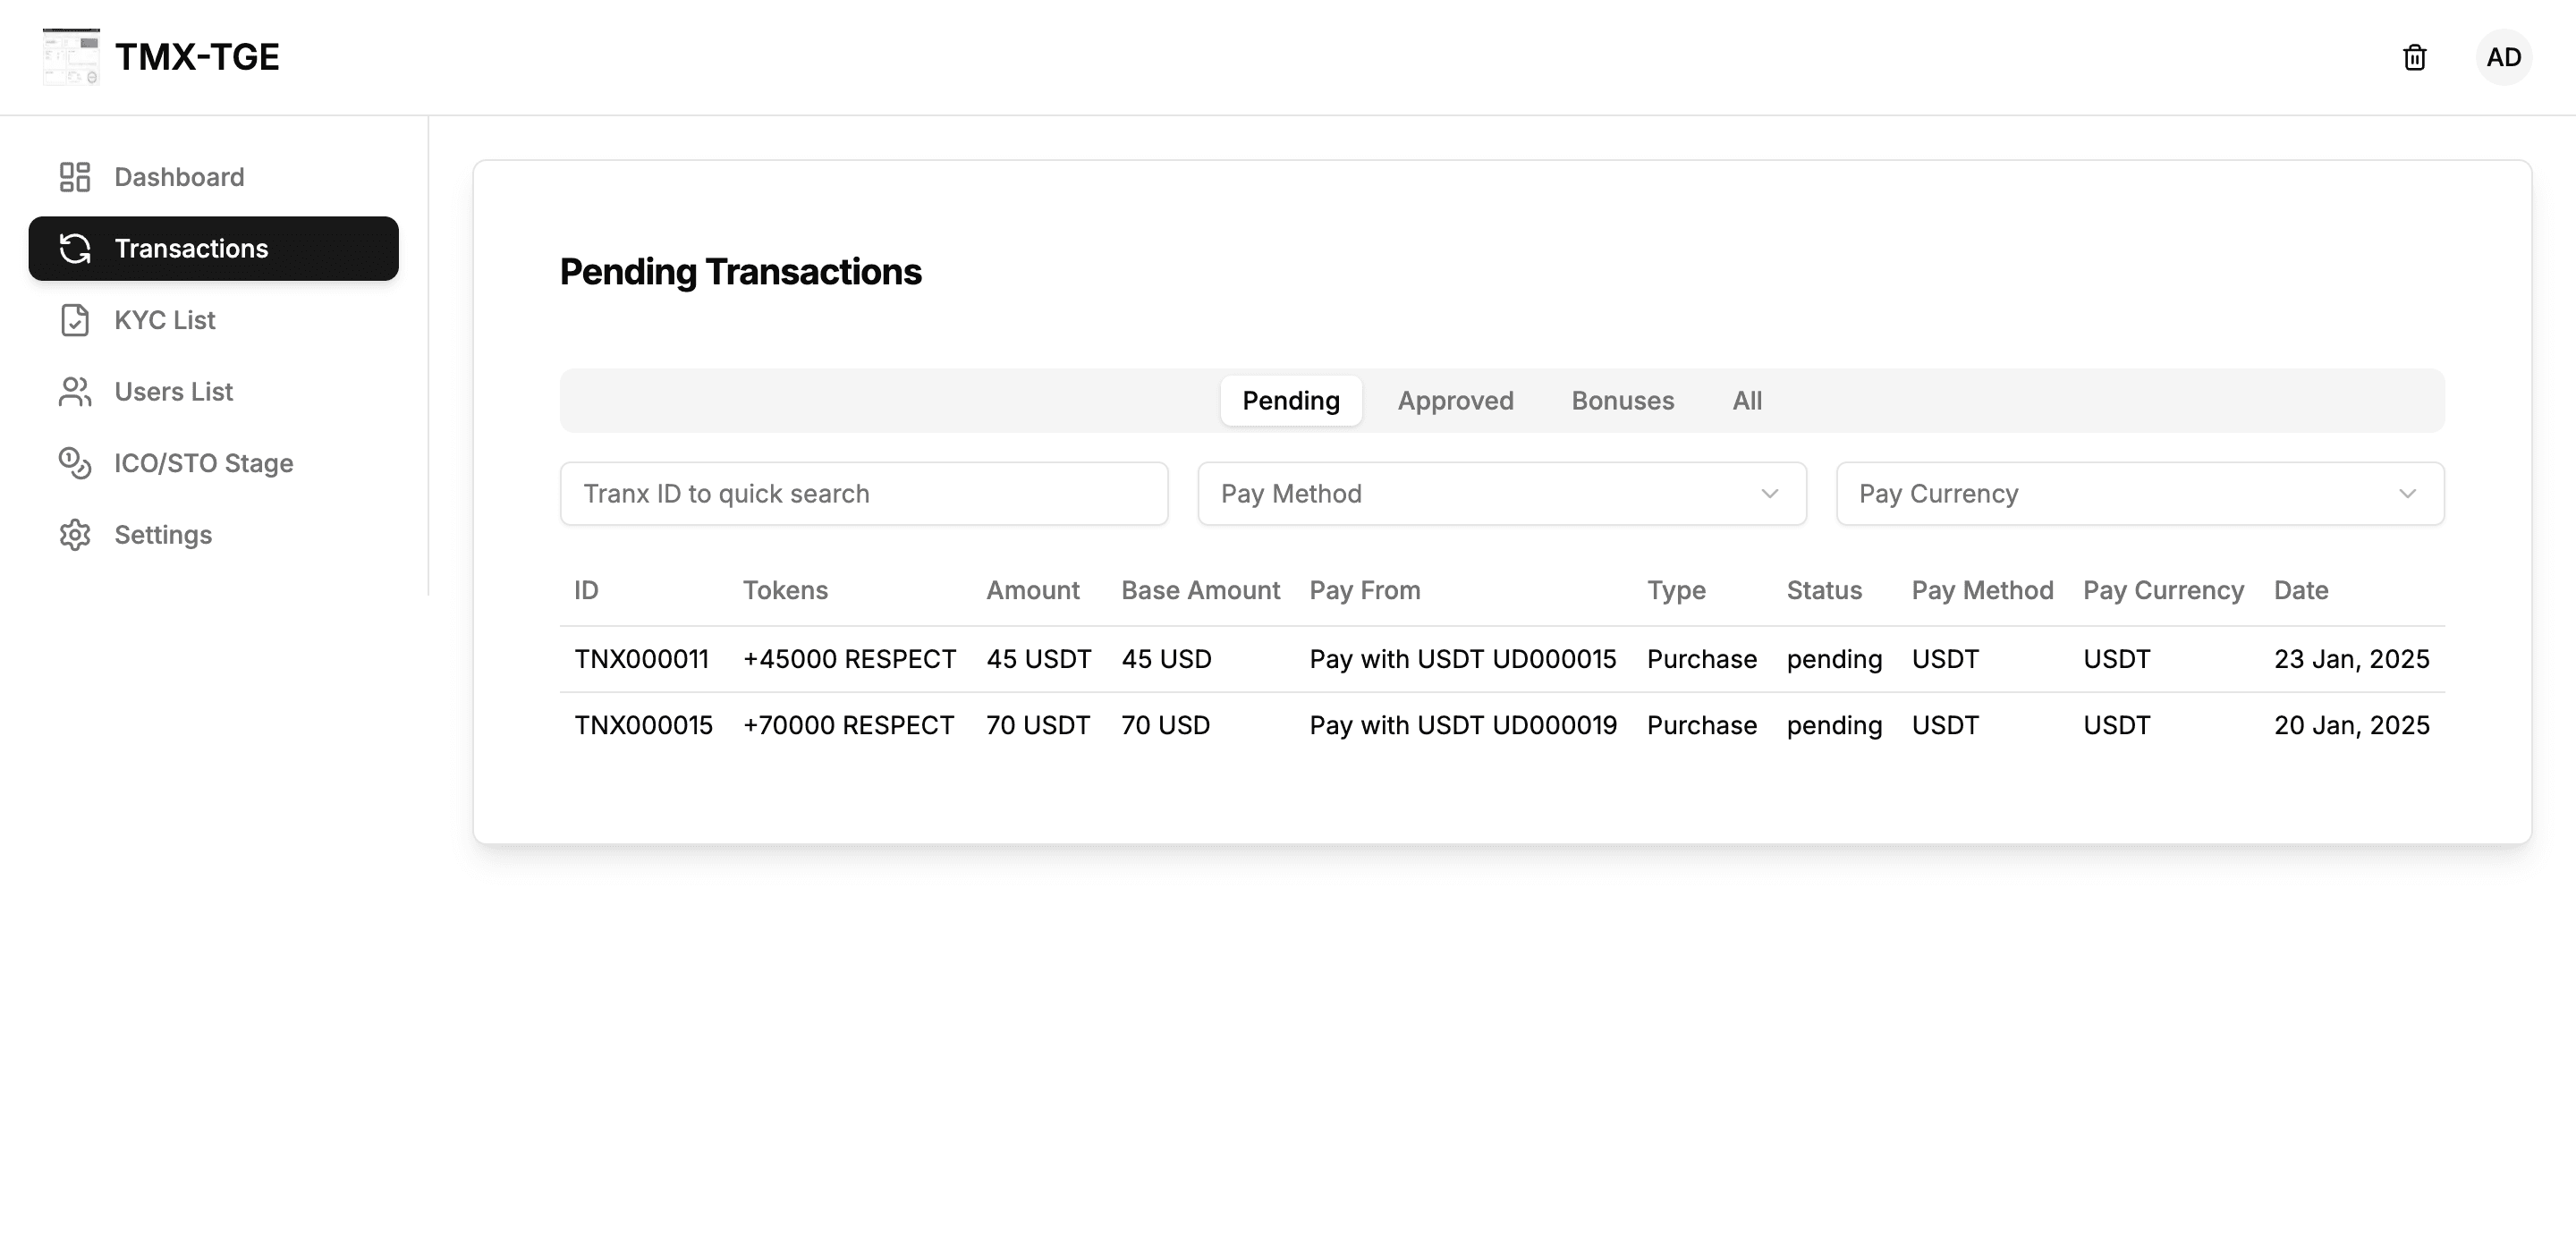Click Pay with USDT UD000019 cell
2576x1252 pixels.
1463,726
